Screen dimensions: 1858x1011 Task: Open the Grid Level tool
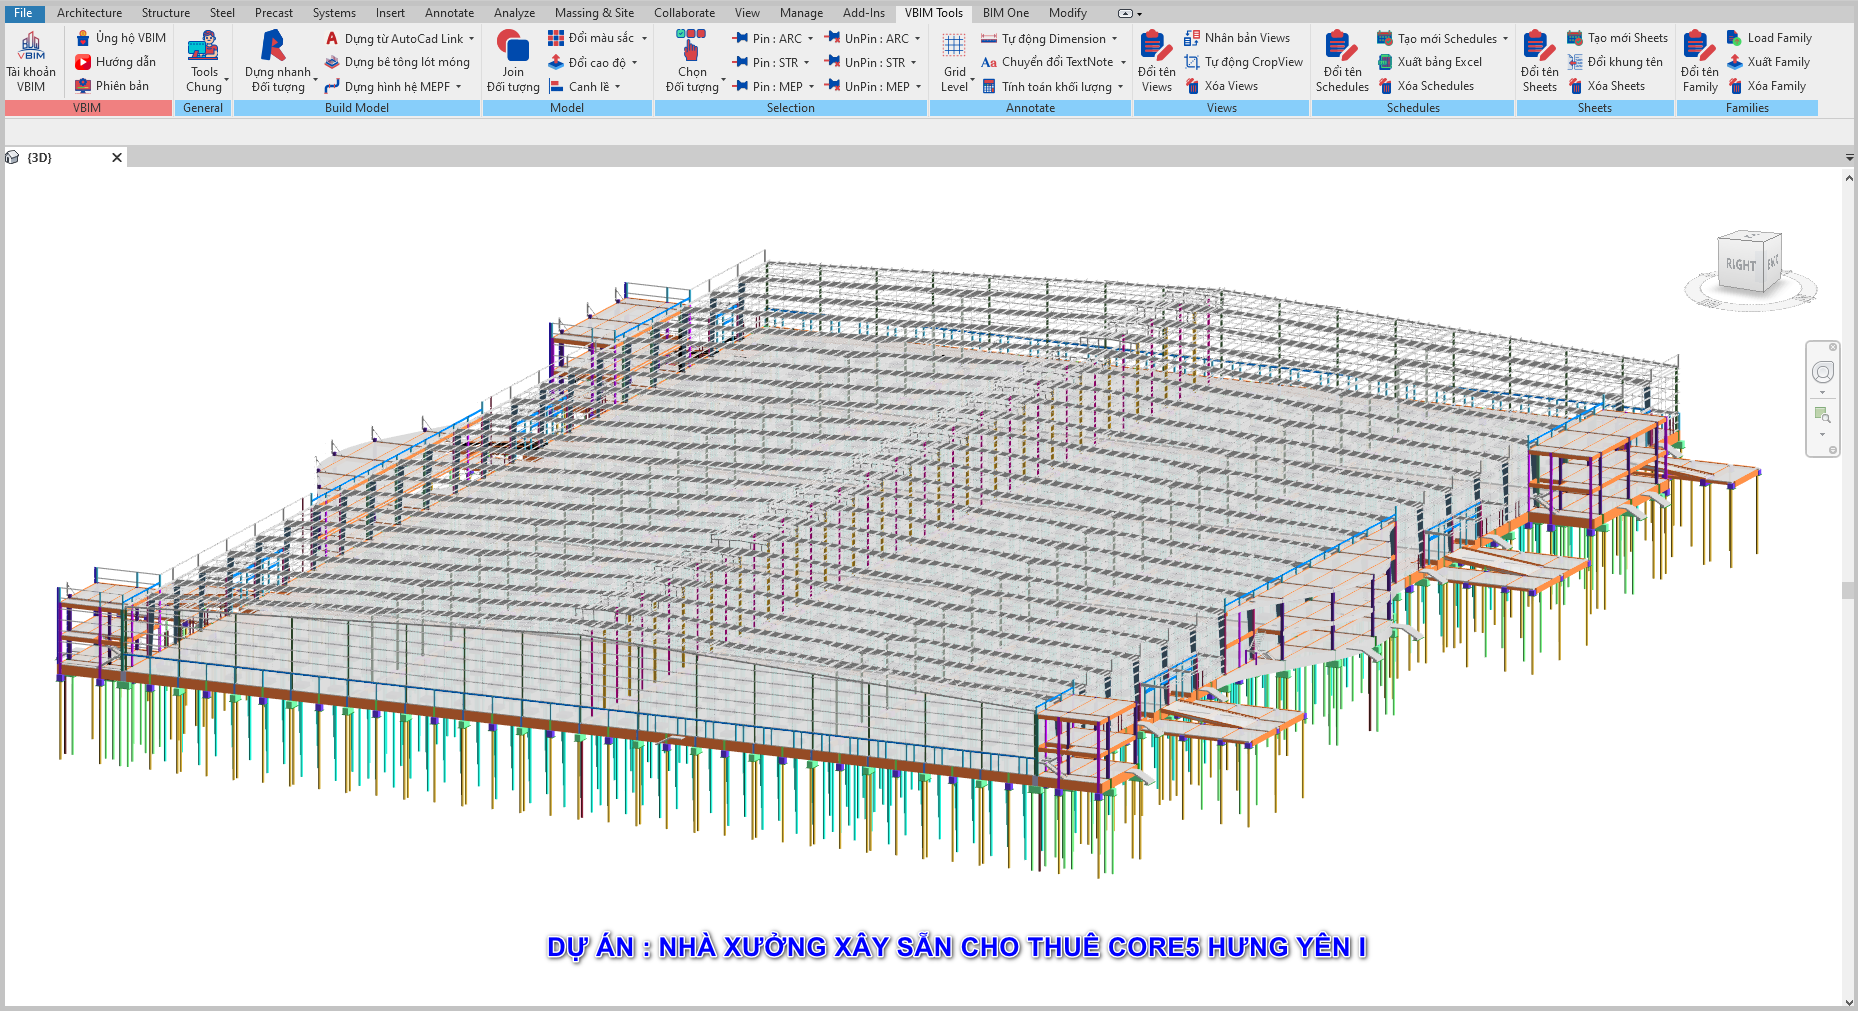pyautogui.click(x=954, y=46)
